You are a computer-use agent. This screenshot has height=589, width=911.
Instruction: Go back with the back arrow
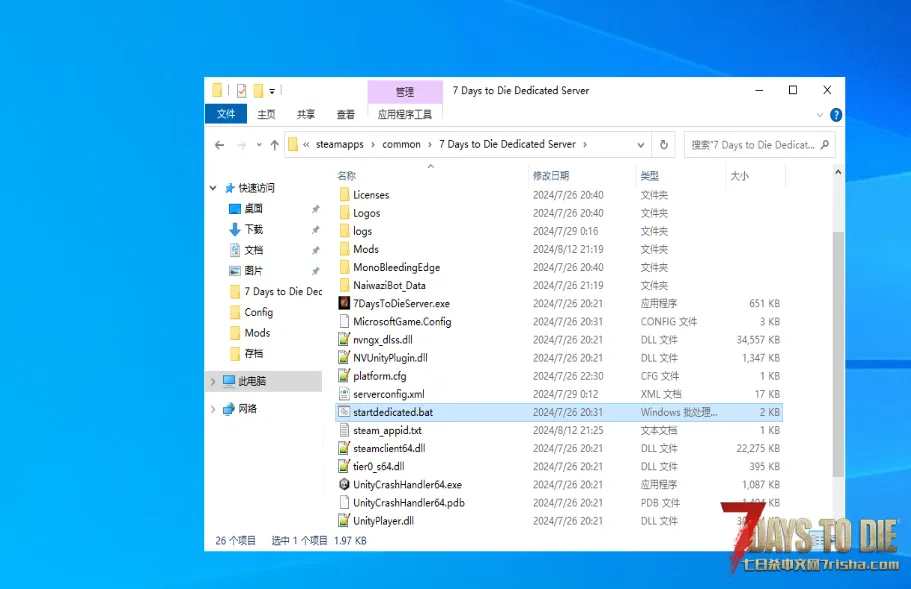pyautogui.click(x=219, y=145)
